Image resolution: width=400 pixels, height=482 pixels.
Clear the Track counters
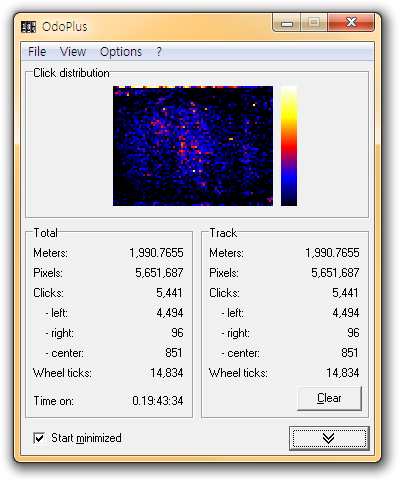click(x=329, y=398)
